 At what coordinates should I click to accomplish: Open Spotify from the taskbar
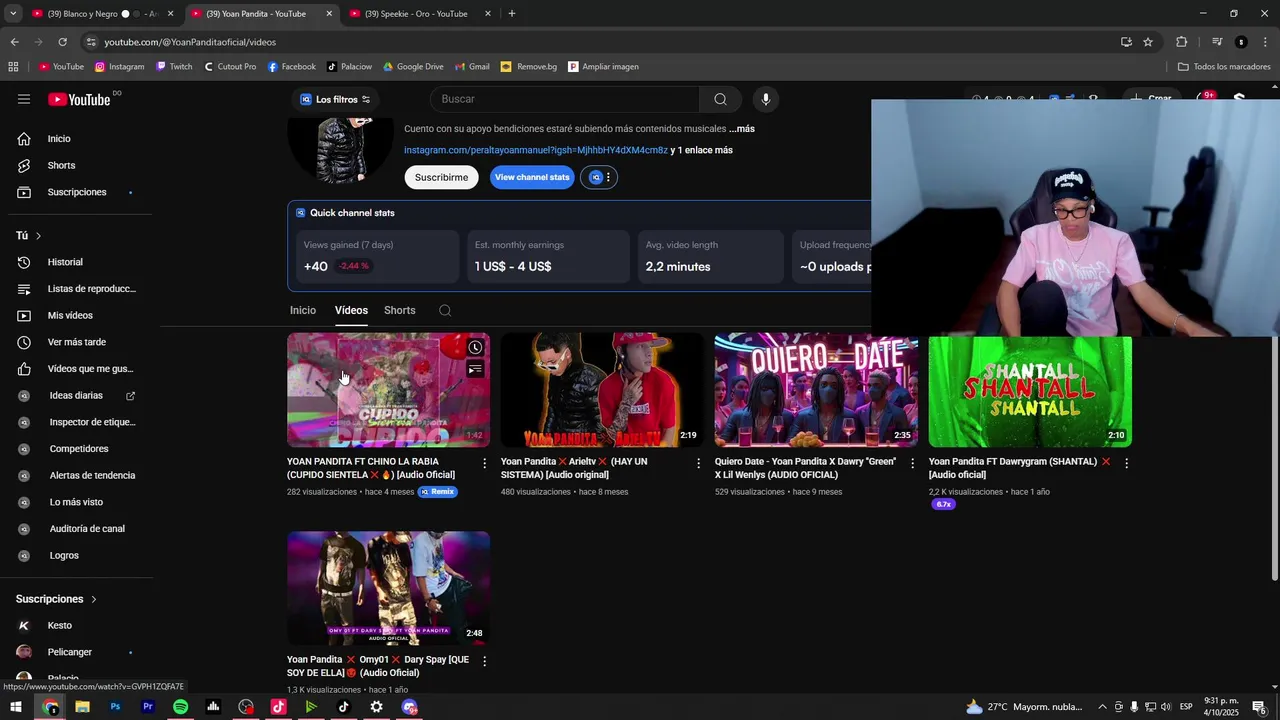coord(180,707)
